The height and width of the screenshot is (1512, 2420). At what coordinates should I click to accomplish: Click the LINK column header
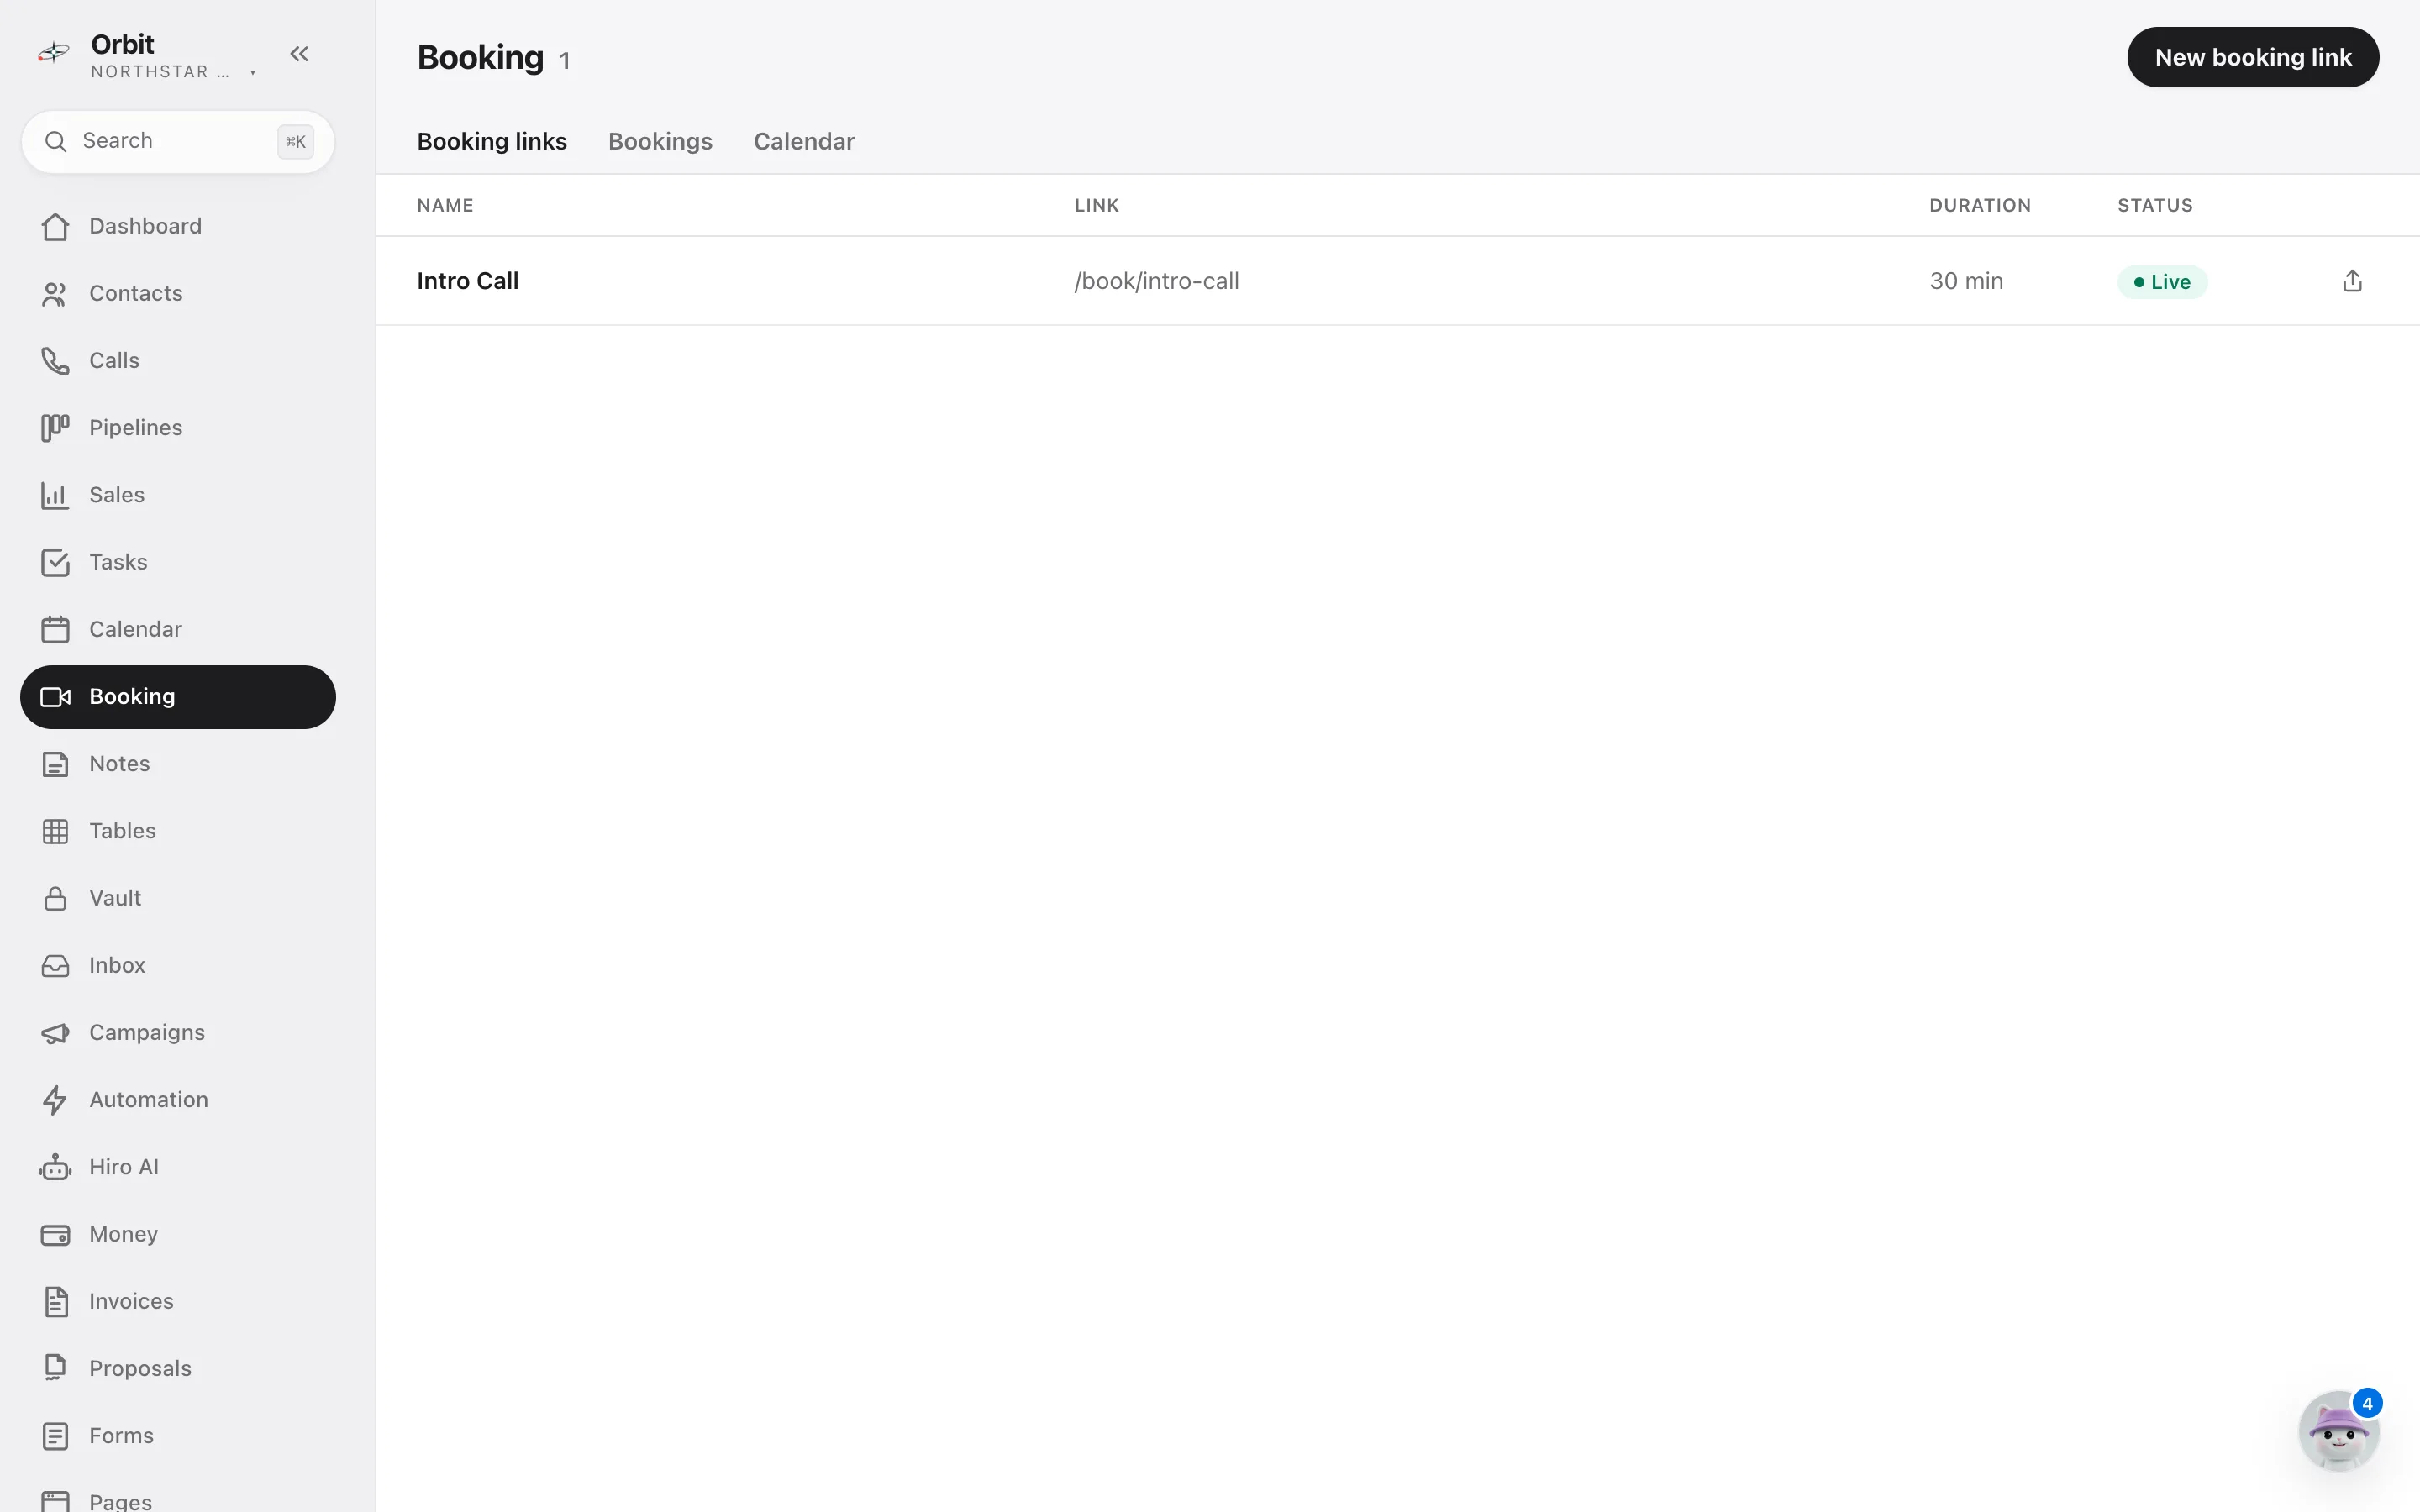click(x=1097, y=205)
